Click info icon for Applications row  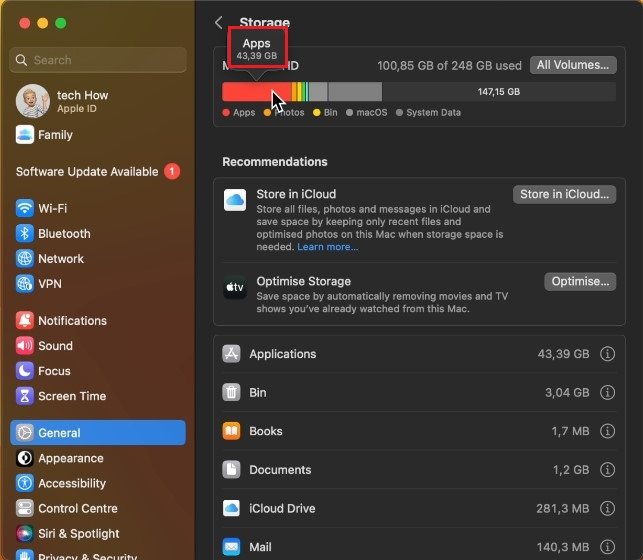pyautogui.click(x=607, y=354)
